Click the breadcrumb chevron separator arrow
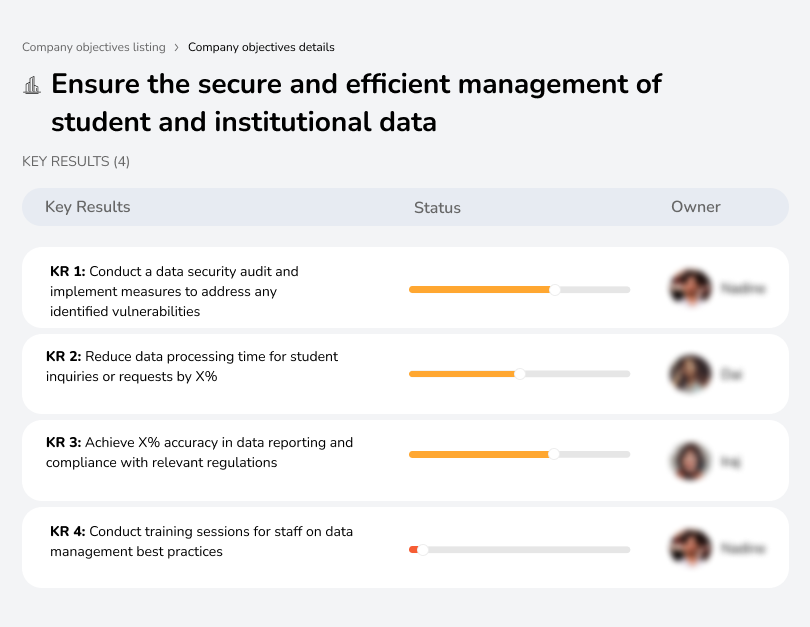The height and width of the screenshot is (627, 810). [176, 47]
